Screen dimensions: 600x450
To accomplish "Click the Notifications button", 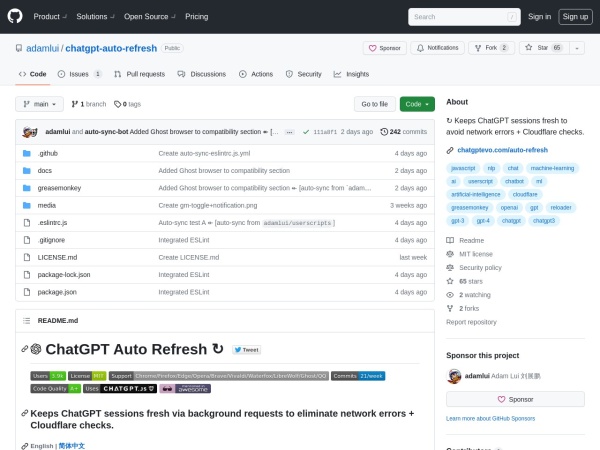I will pyautogui.click(x=437, y=48).
